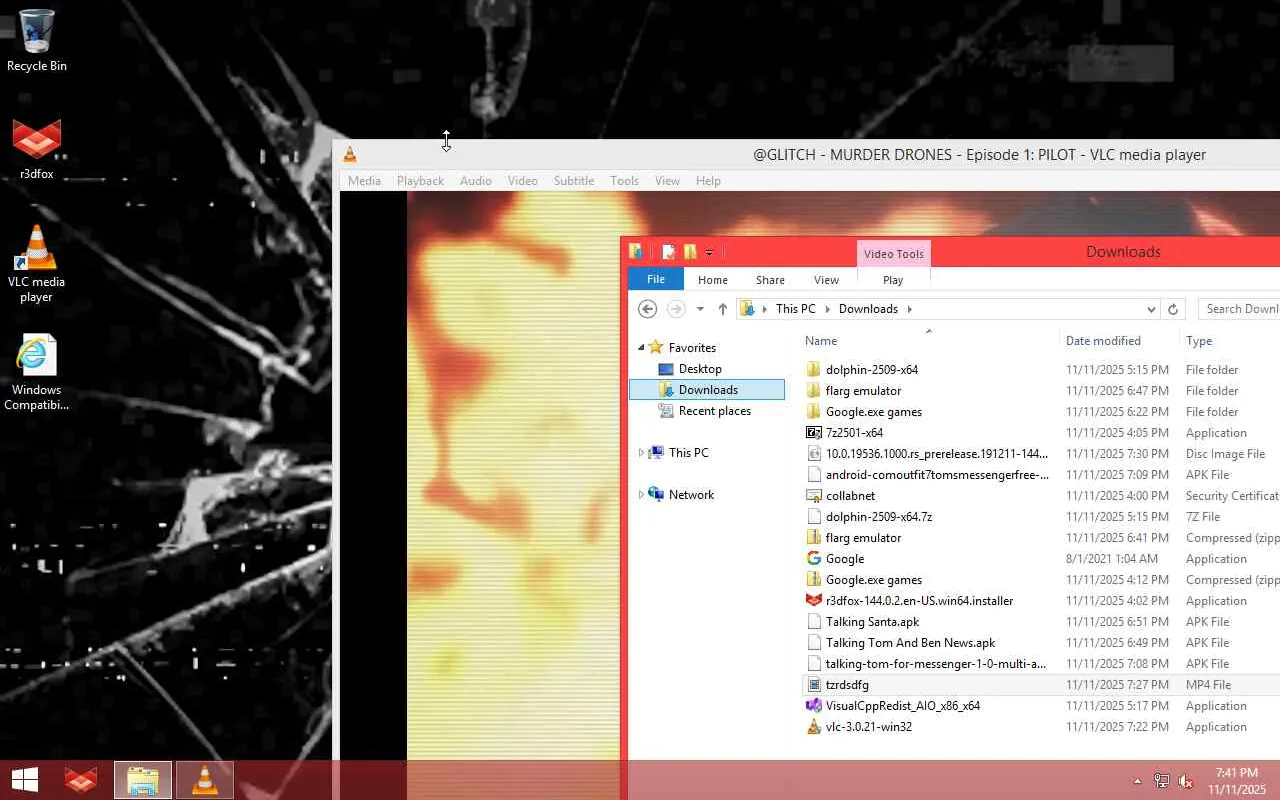Show hidden icons in system tray
This screenshot has width=1280, height=800.
(x=1137, y=781)
